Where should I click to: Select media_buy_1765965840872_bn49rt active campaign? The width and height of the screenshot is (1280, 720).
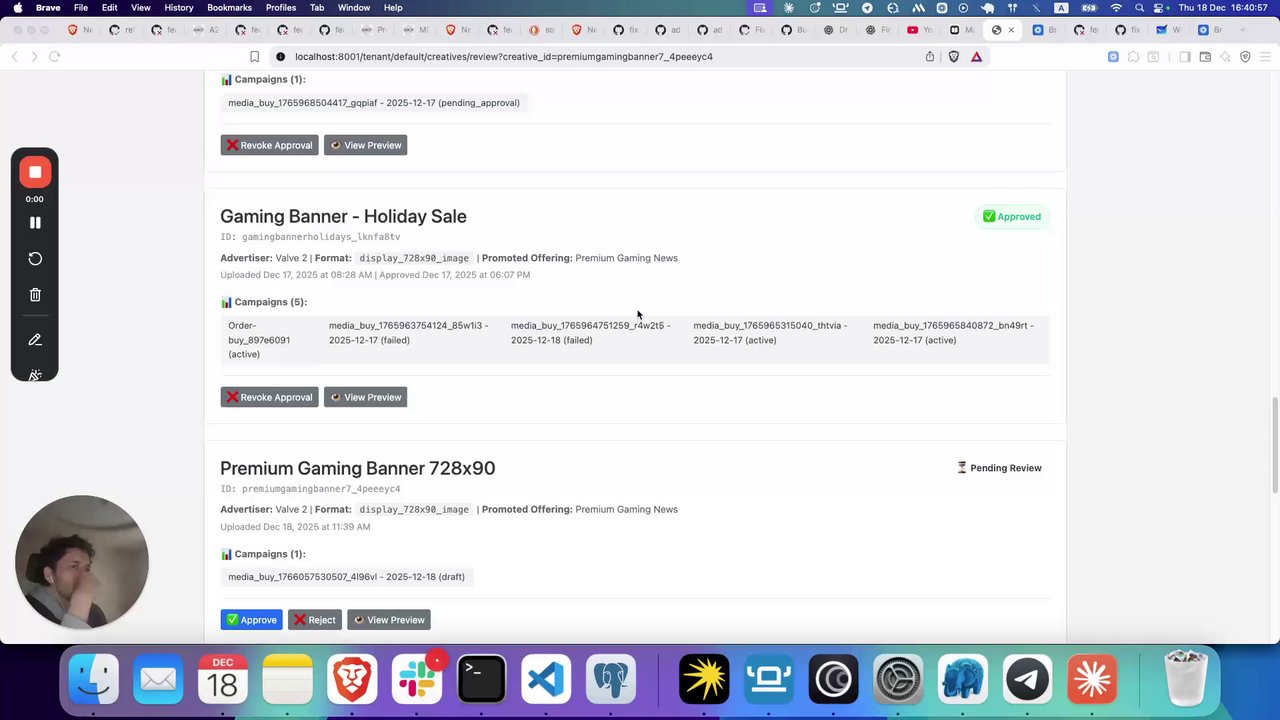pos(953,333)
